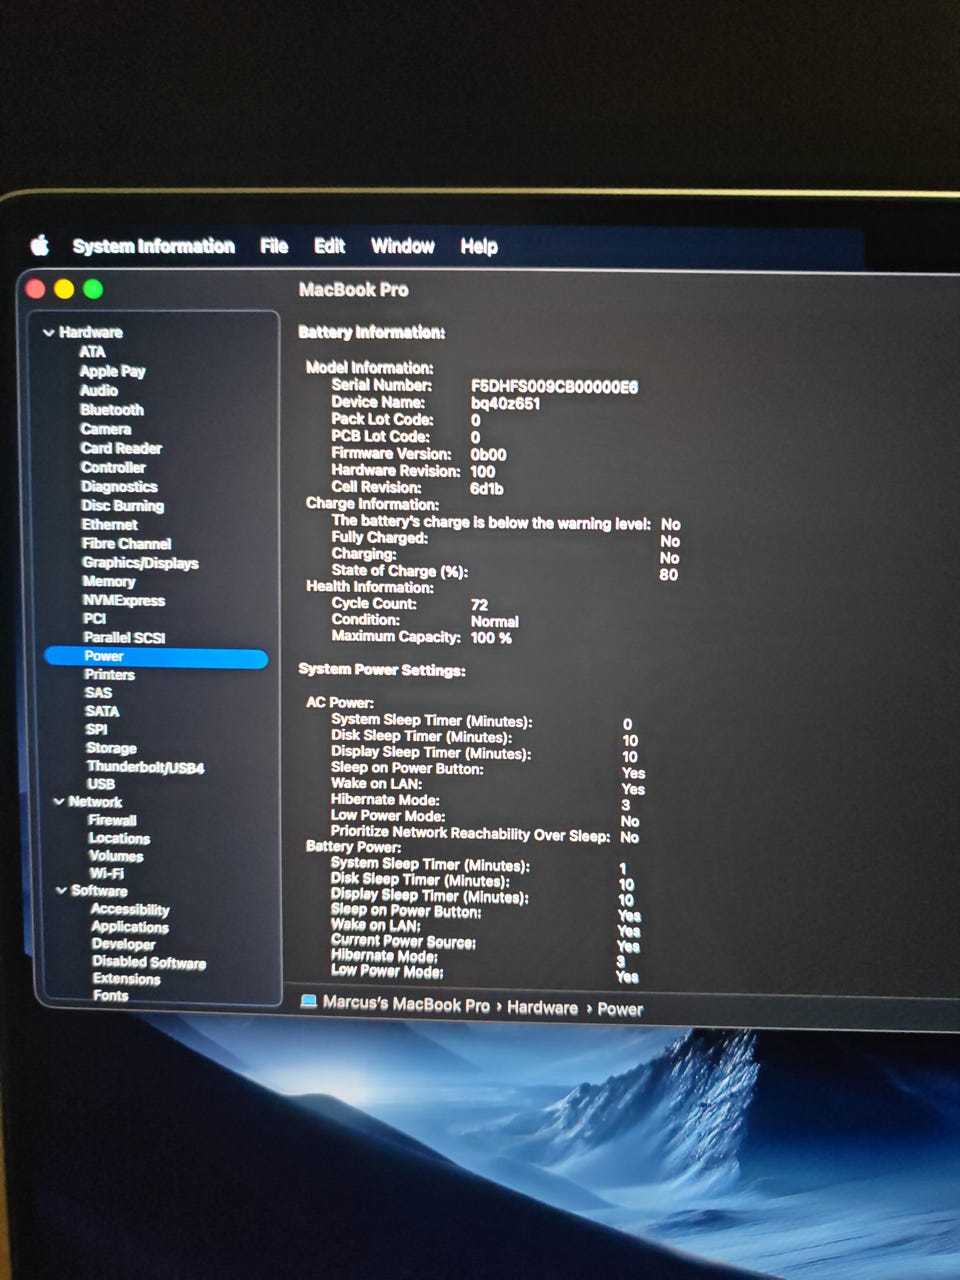Click the MacBook Pro window title
The image size is (960, 1280).
click(353, 289)
